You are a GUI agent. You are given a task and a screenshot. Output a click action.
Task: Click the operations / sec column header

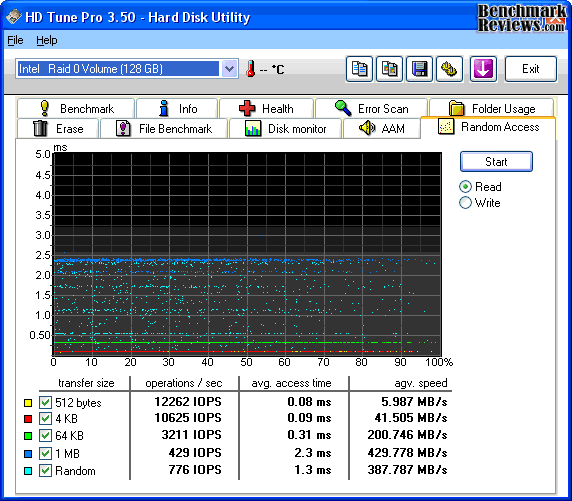pyautogui.click(x=184, y=383)
